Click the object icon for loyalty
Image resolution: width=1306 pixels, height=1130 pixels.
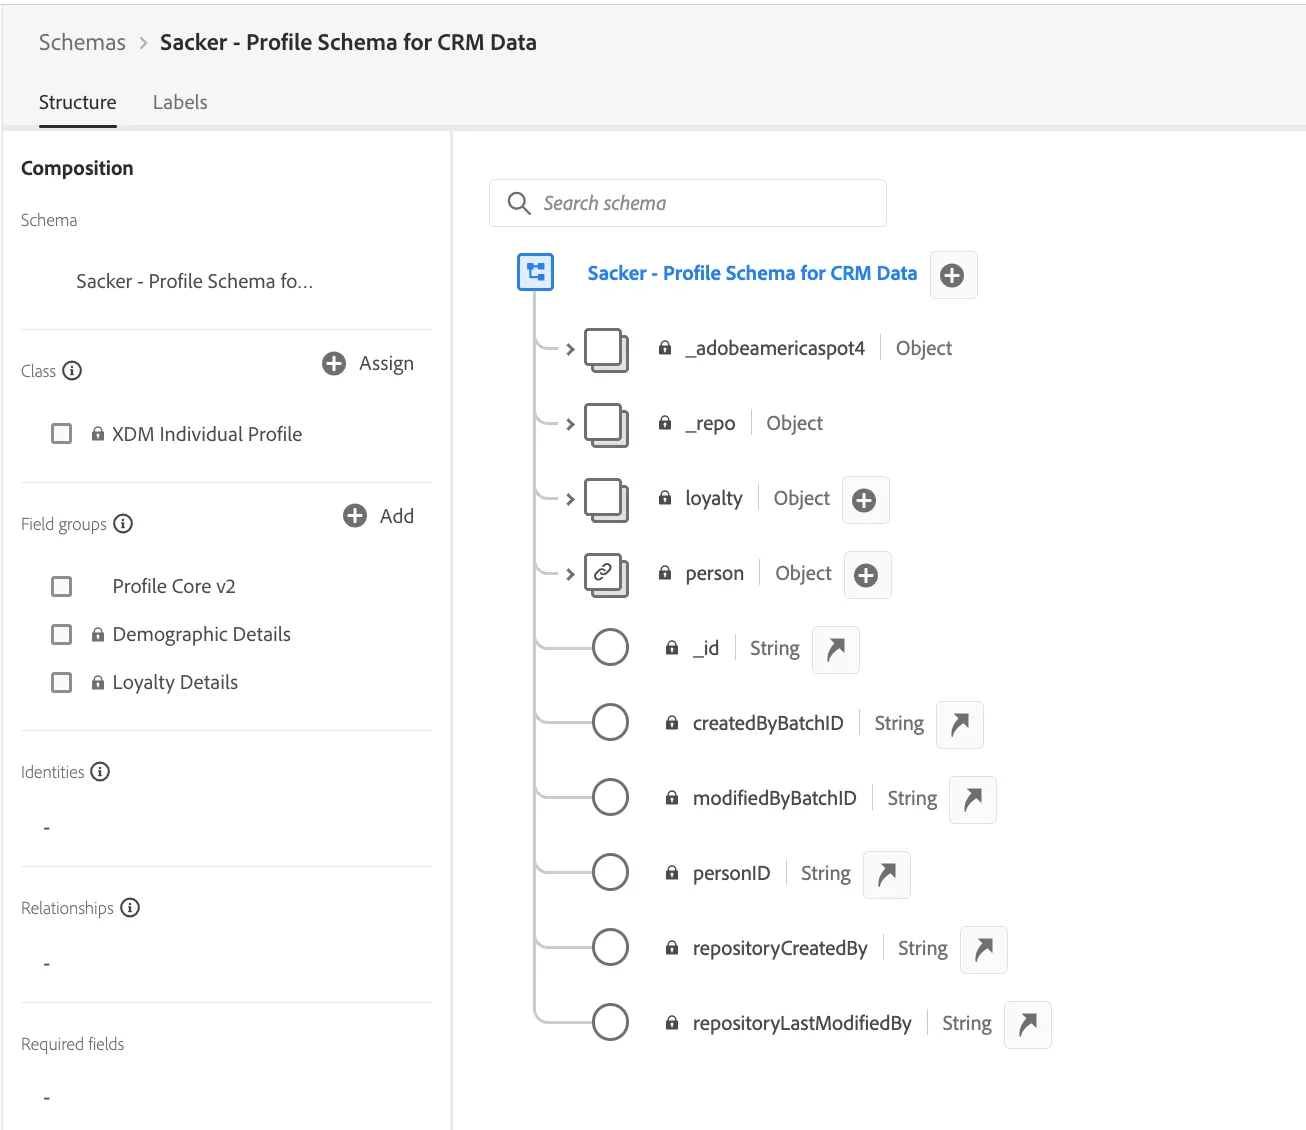606,500
